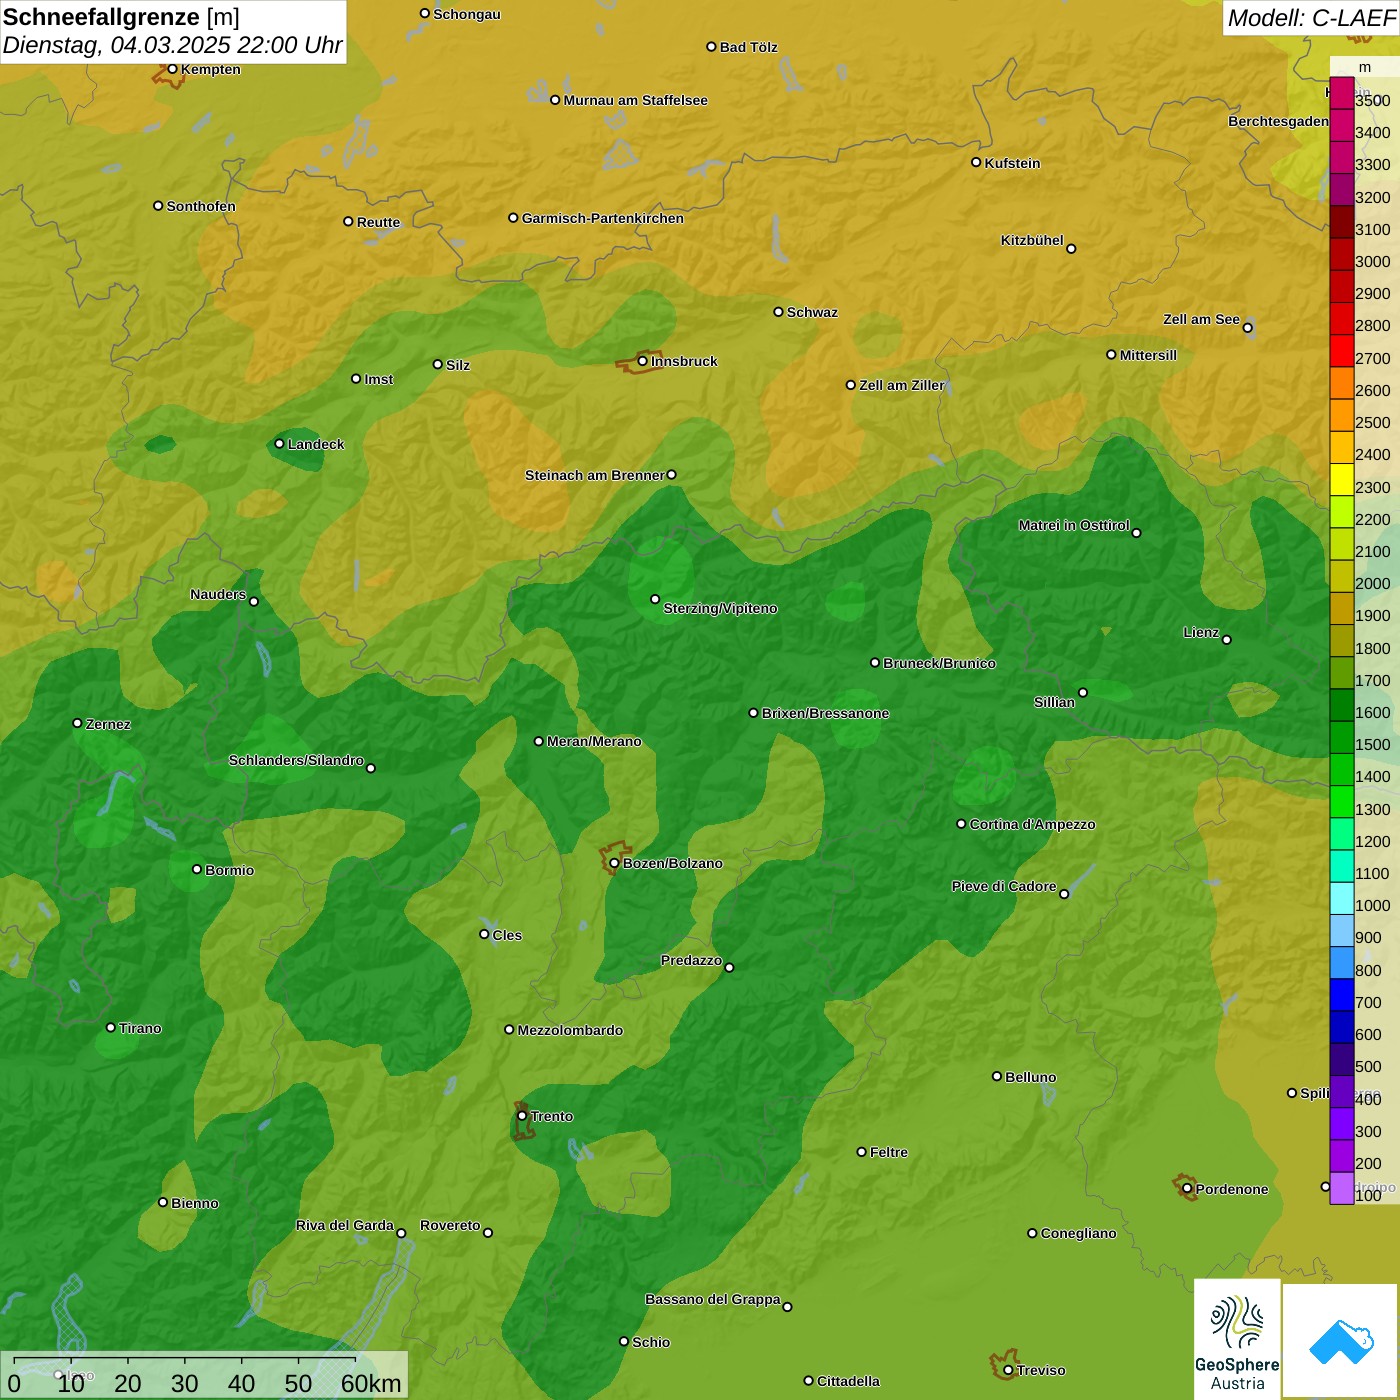Click the Bassano del Grappa label
Screen dimensions: 1400x1400
tap(713, 1299)
